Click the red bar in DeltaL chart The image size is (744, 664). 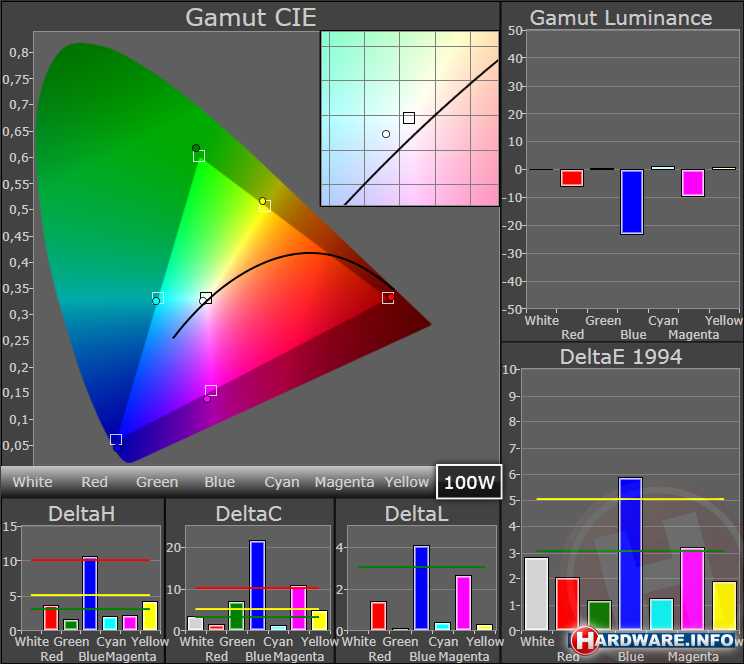tap(379, 616)
